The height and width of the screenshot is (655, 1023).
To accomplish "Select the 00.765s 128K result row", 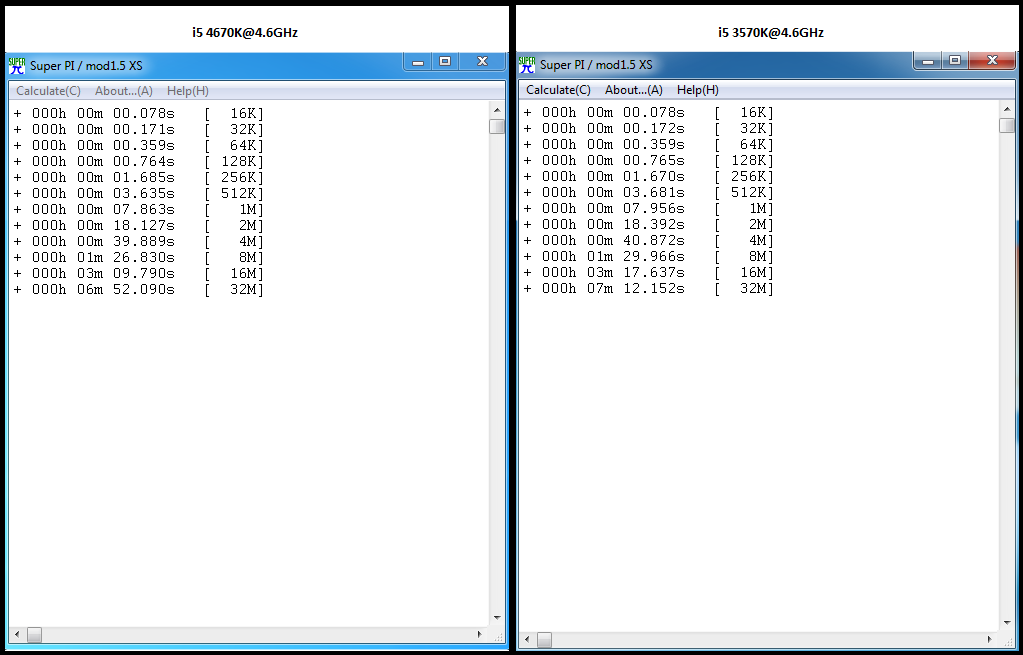I will click(649, 160).
